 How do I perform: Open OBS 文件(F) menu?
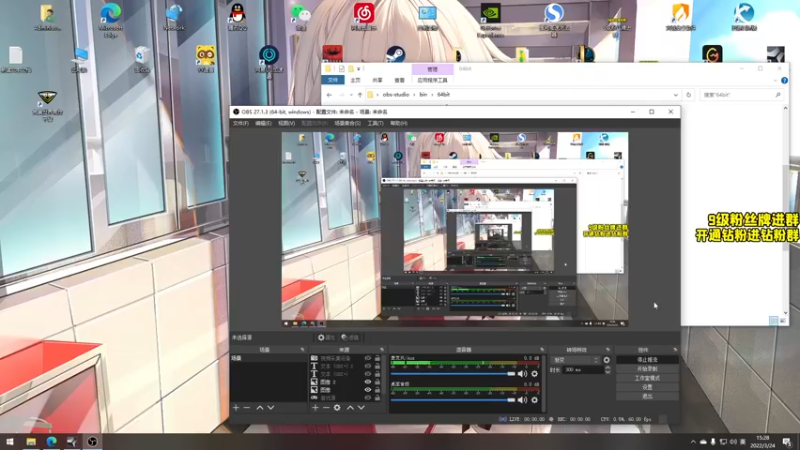(x=241, y=123)
